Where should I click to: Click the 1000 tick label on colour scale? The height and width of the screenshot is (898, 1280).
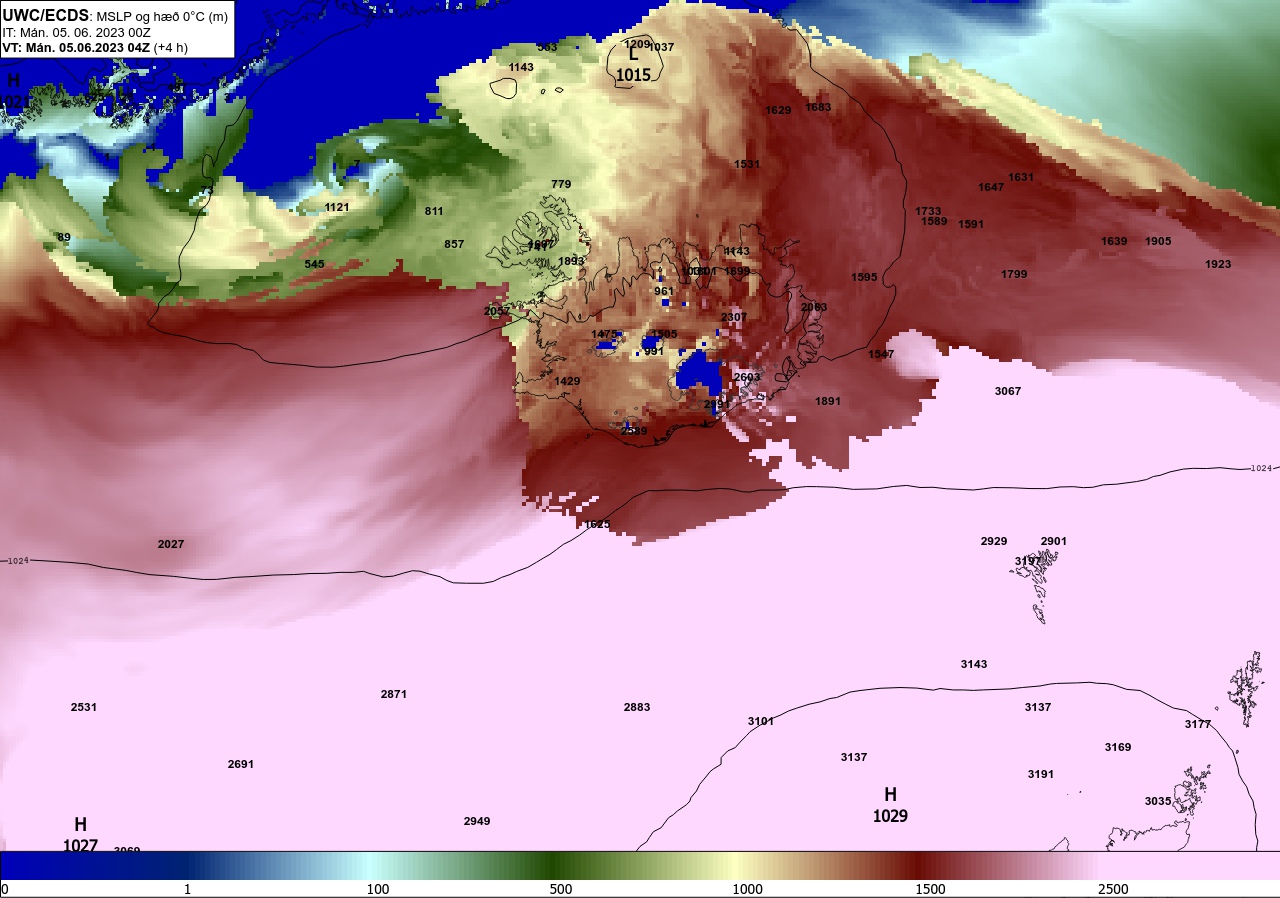tap(747, 889)
